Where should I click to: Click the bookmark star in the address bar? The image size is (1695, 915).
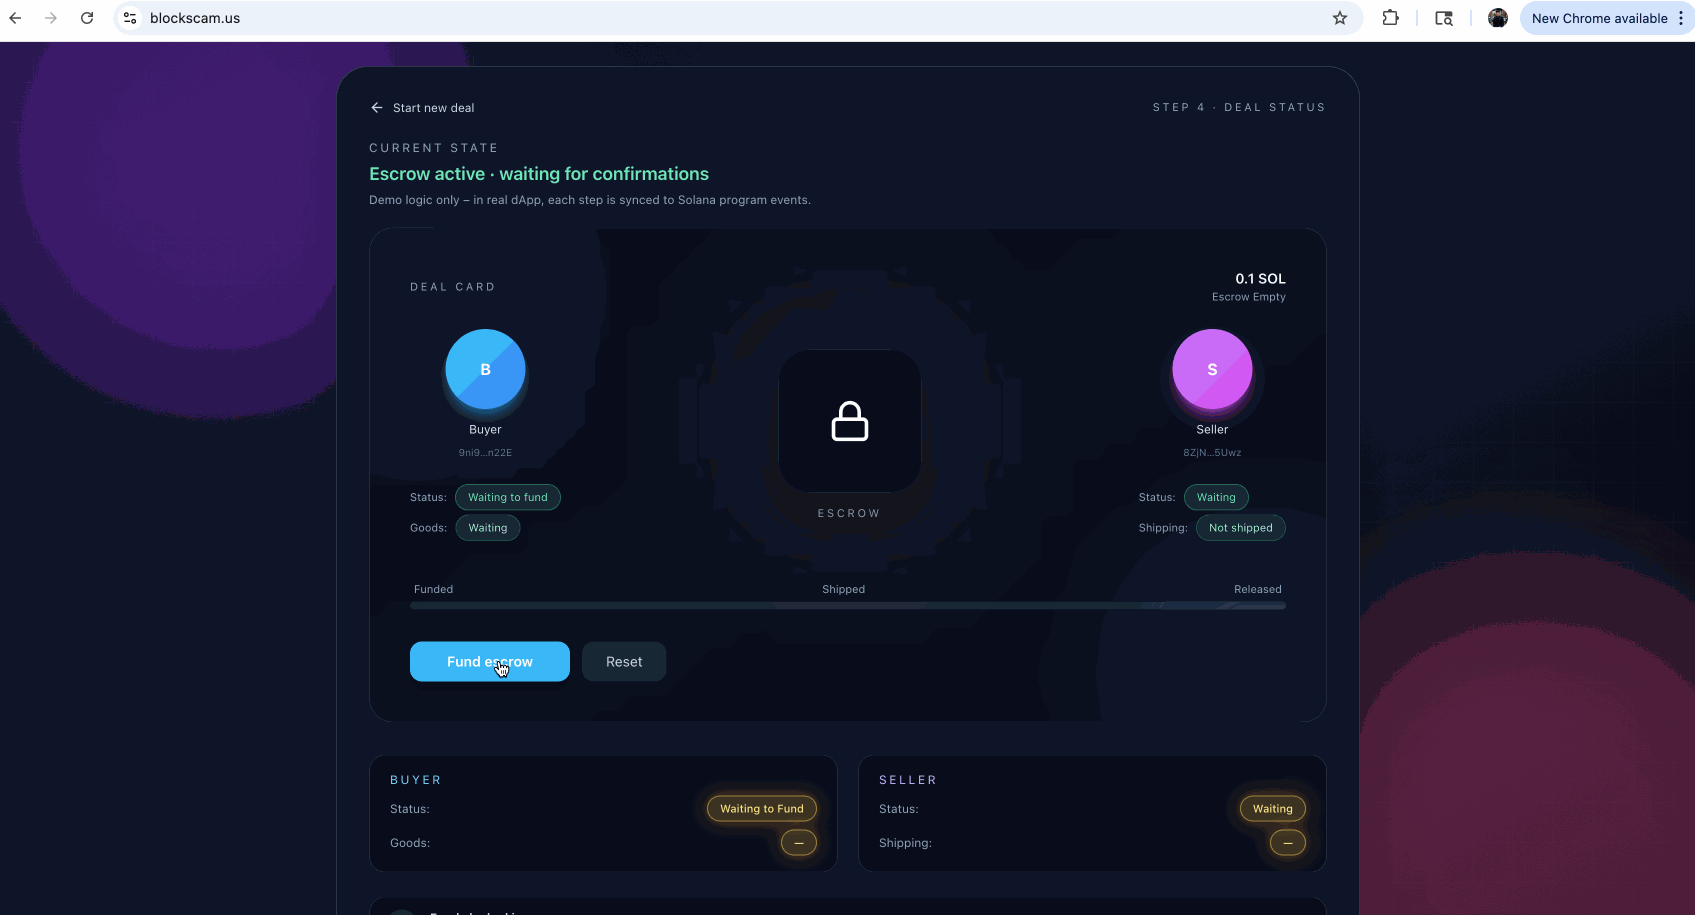[1339, 17]
